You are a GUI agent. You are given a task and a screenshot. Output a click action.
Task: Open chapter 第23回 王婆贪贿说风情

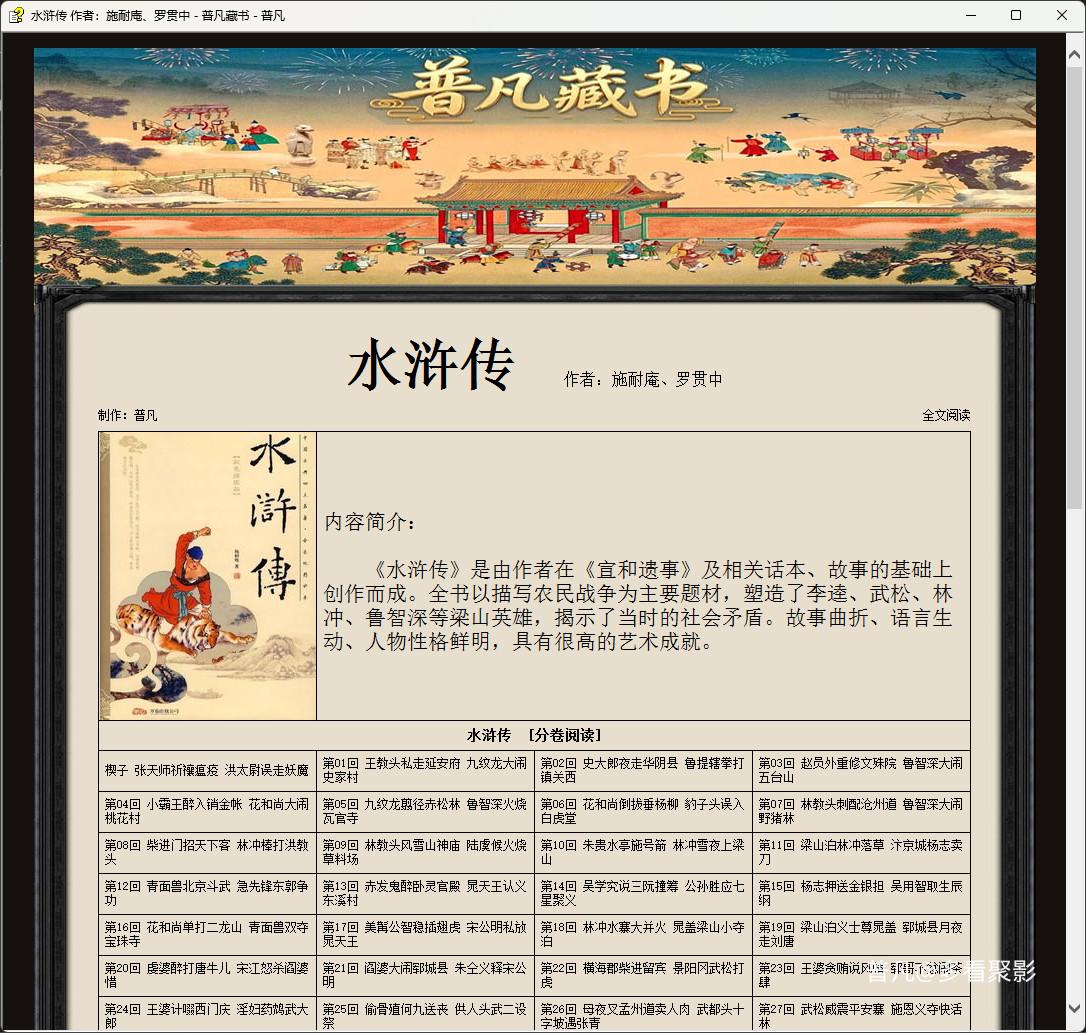coord(860,975)
